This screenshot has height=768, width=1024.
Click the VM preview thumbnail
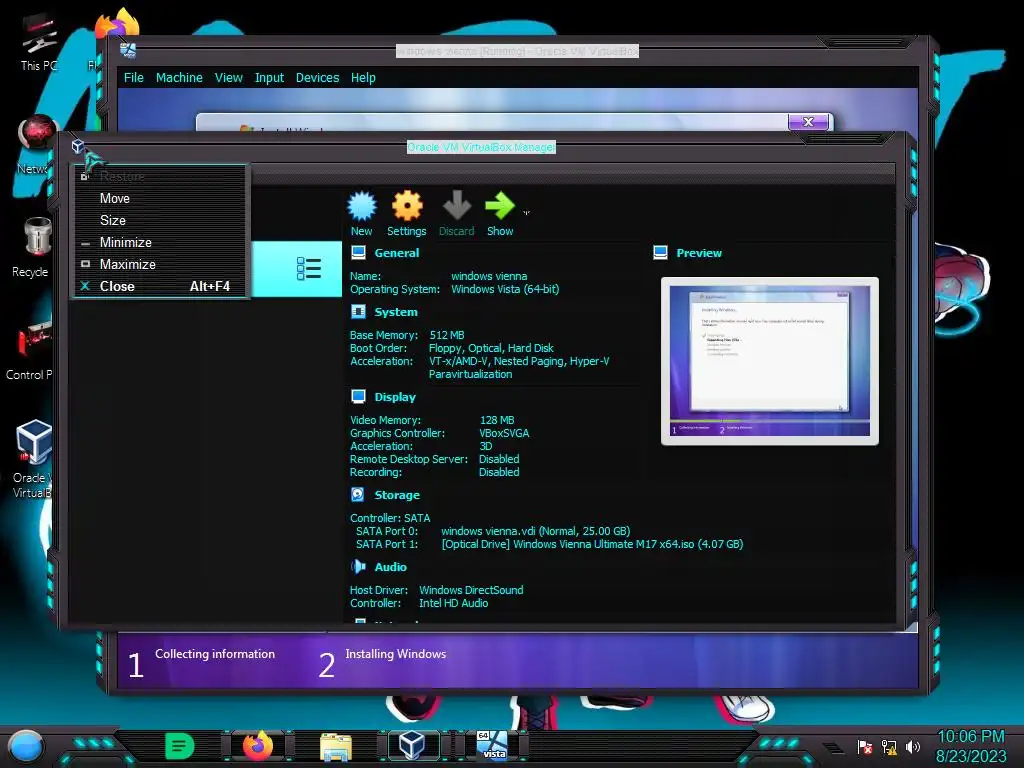pyautogui.click(x=769, y=361)
